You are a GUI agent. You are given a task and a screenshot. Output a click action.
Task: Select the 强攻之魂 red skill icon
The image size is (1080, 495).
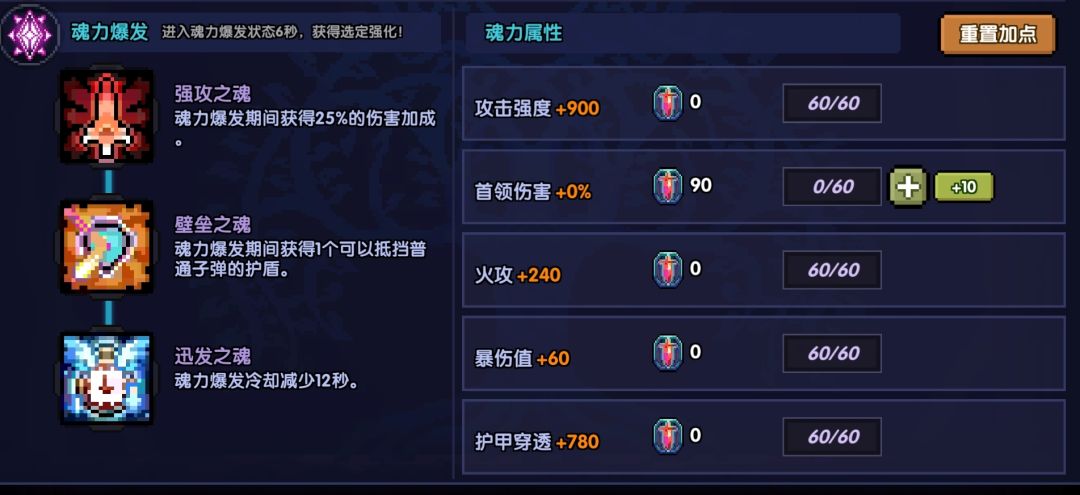(x=107, y=115)
